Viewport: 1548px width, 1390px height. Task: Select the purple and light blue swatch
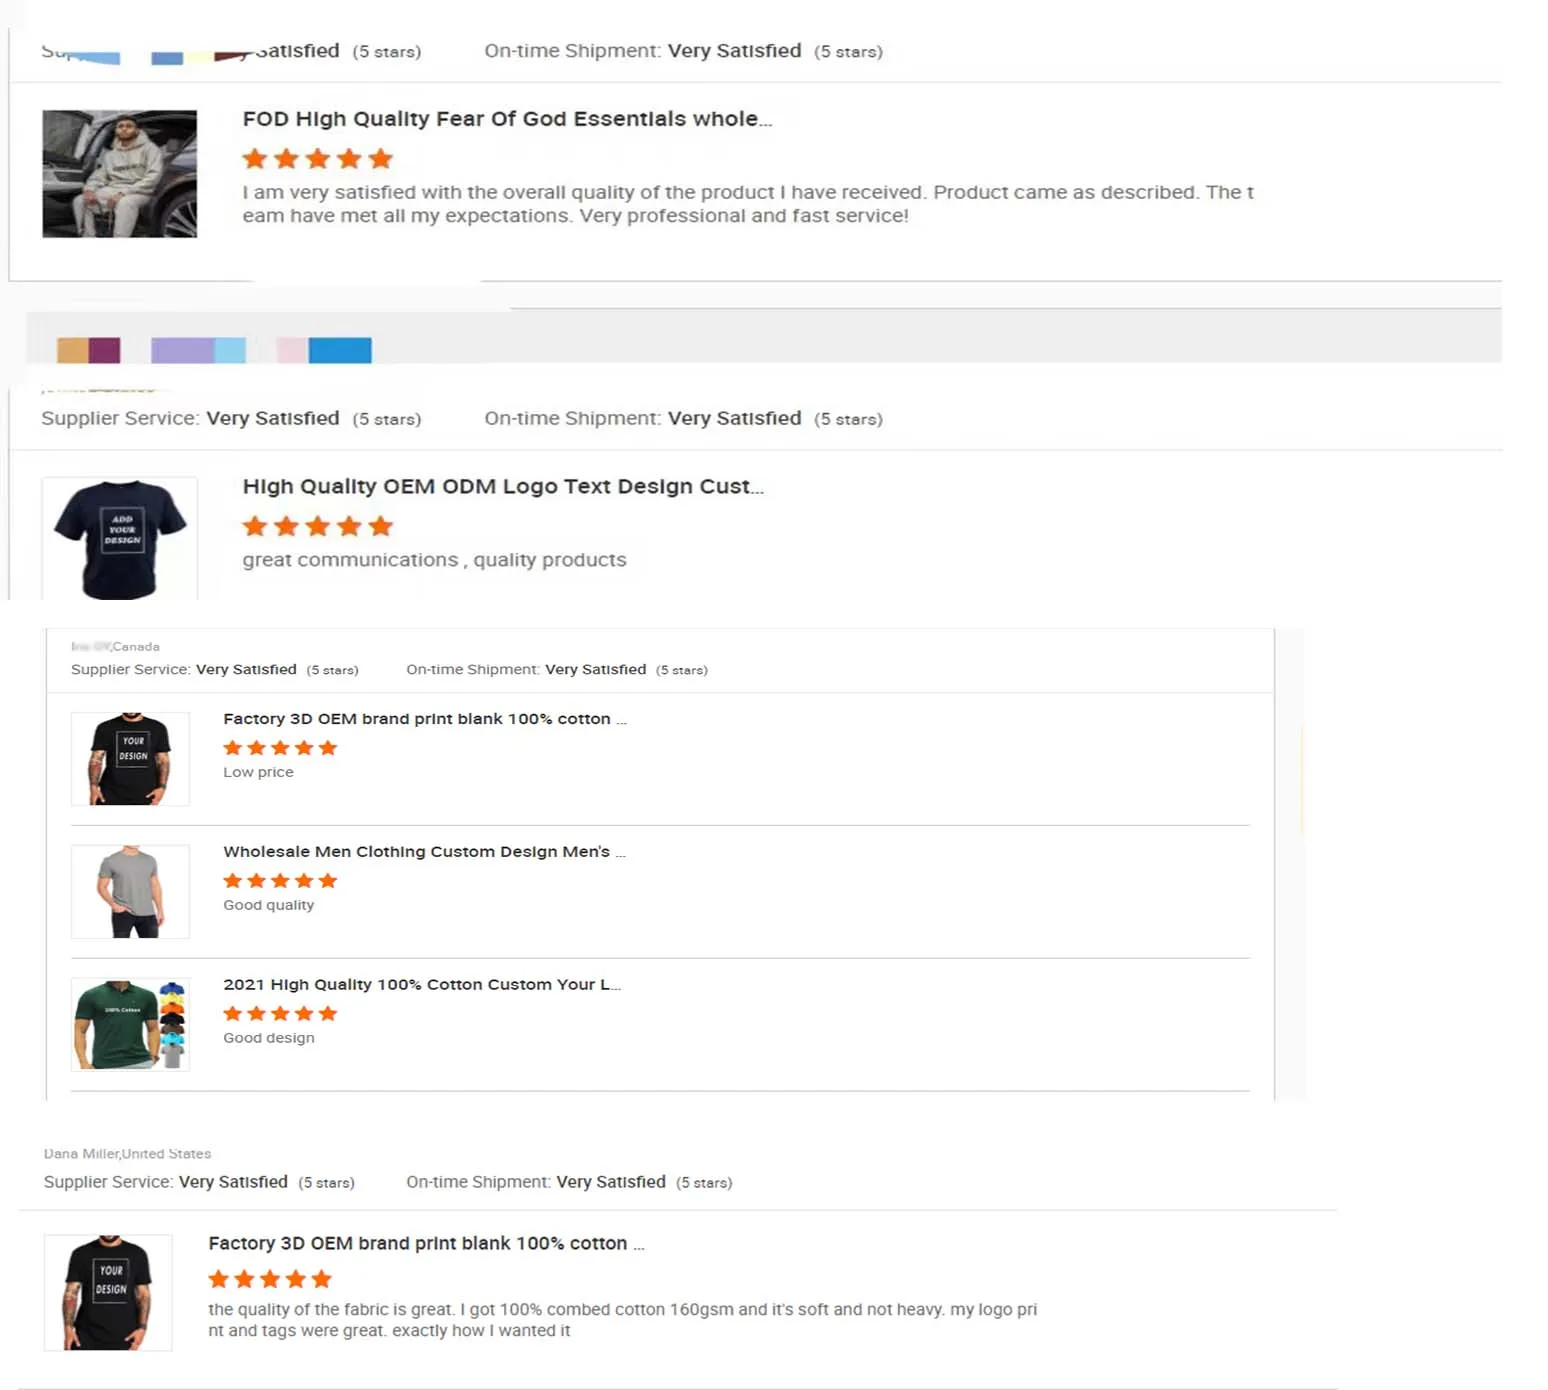[198, 350]
